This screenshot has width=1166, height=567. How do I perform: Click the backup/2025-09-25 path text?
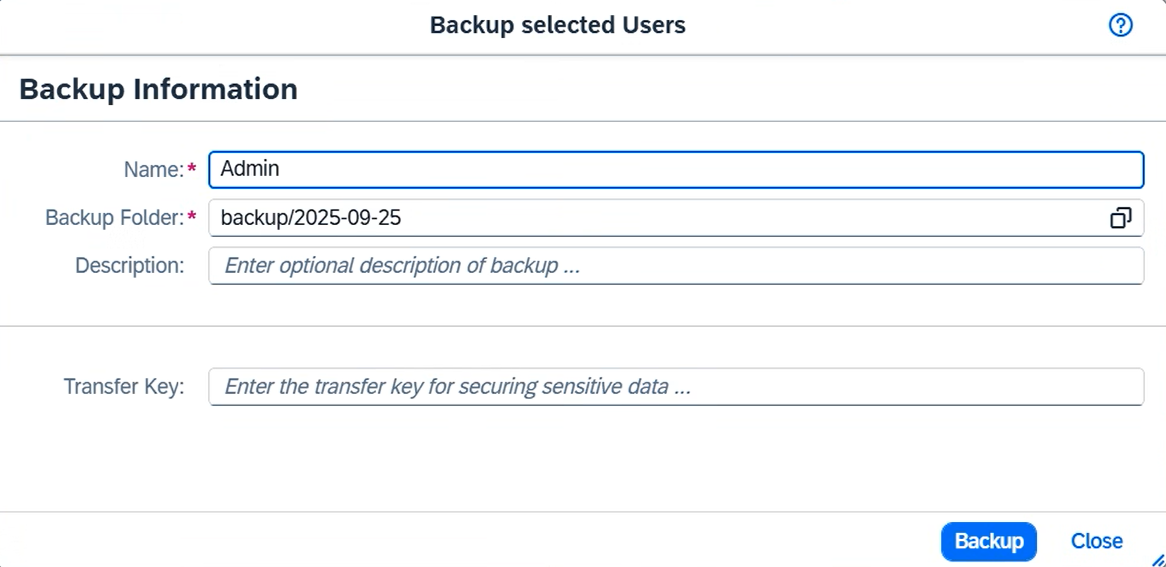point(310,218)
